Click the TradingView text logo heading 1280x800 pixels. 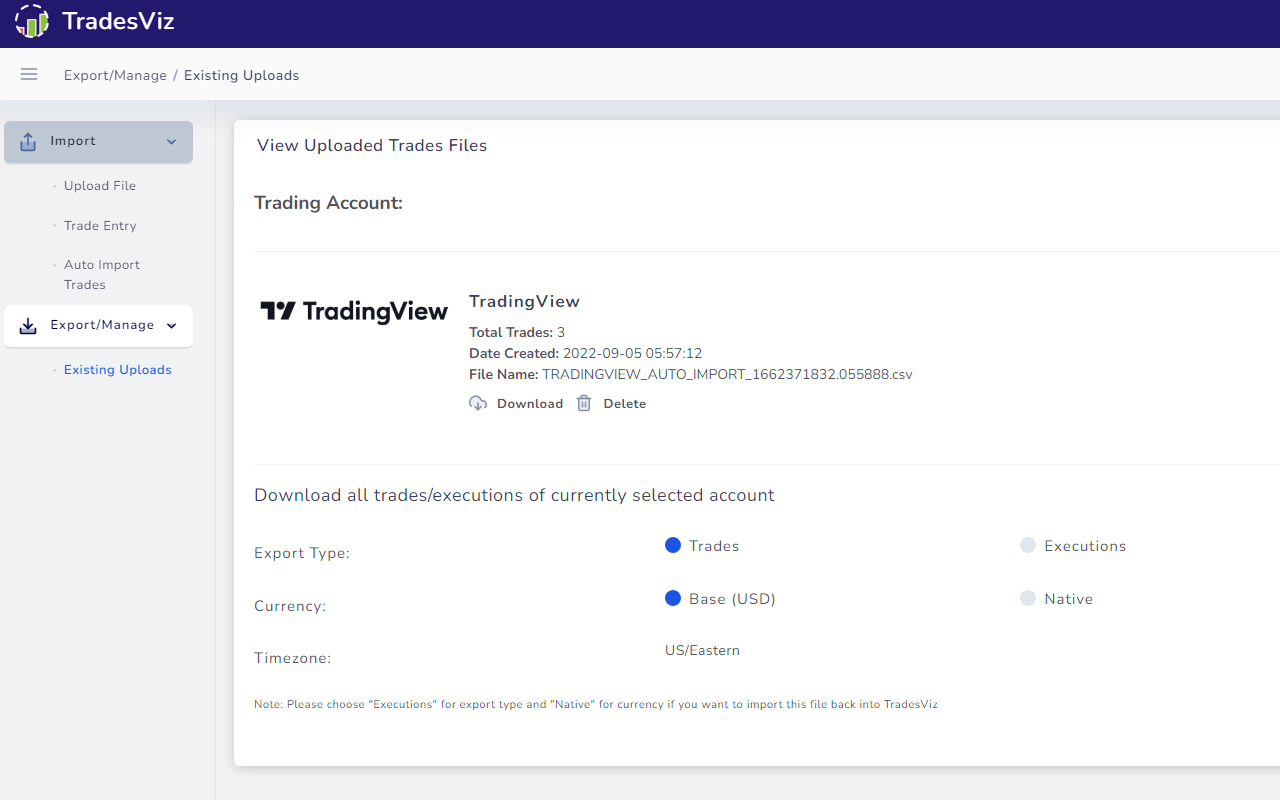click(x=524, y=301)
